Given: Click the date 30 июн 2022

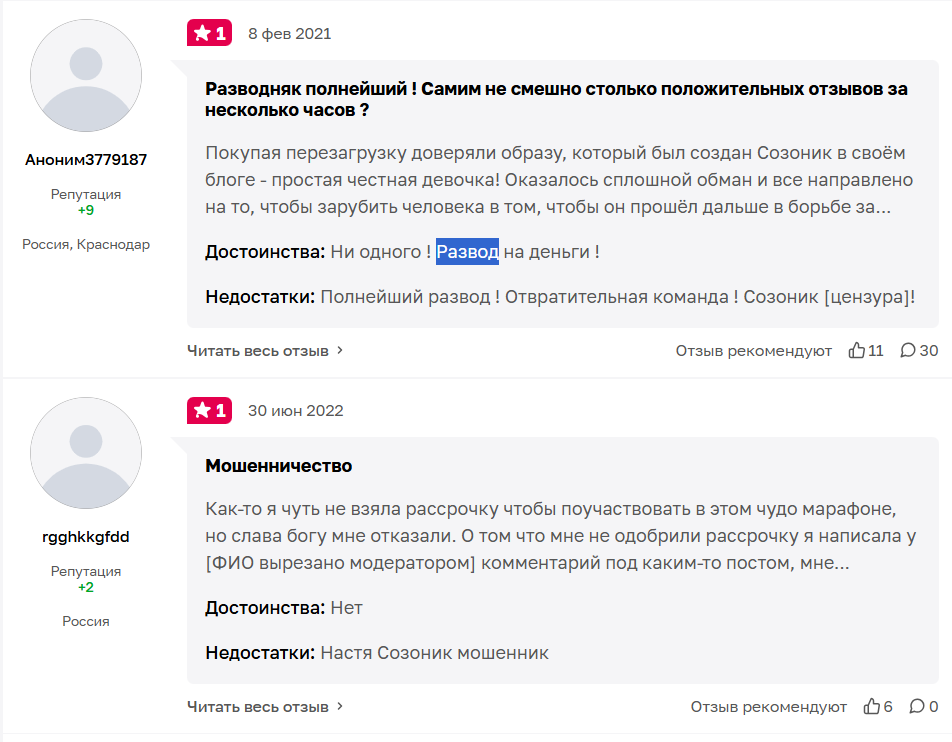Looking at the screenshot, I should point(295,410).
